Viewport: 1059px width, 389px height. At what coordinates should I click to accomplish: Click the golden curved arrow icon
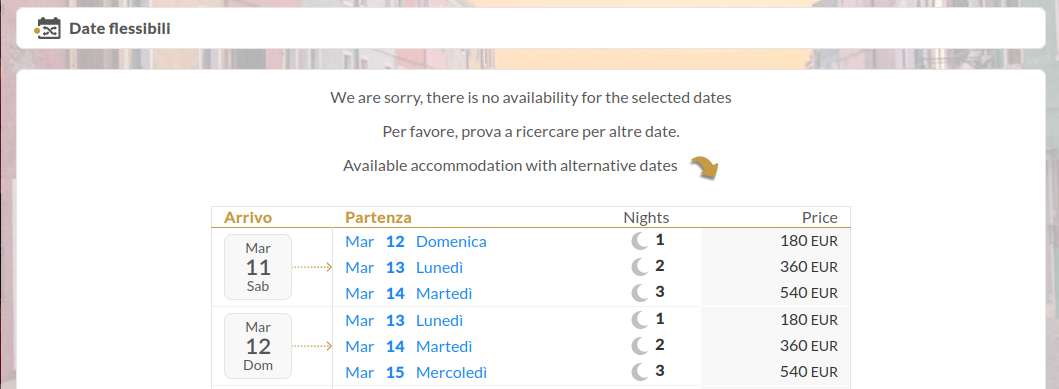[704, 167]
